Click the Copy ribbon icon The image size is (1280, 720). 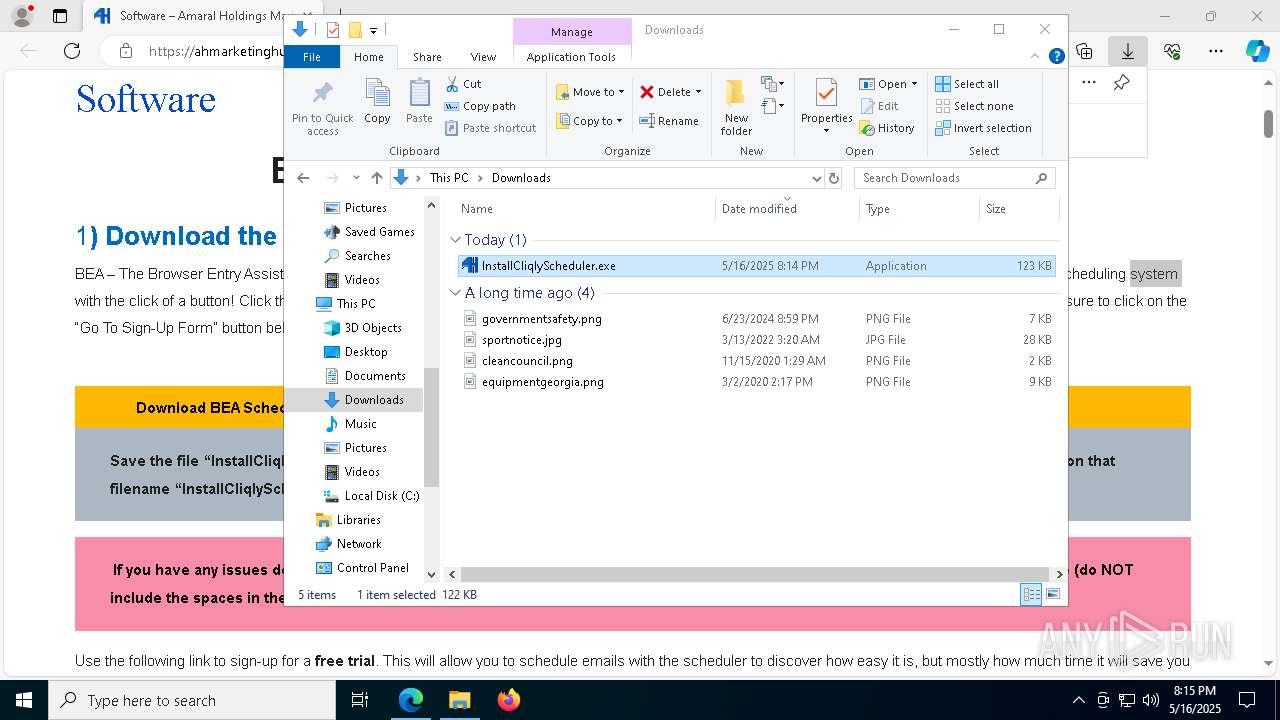click(x=377, y=101)
